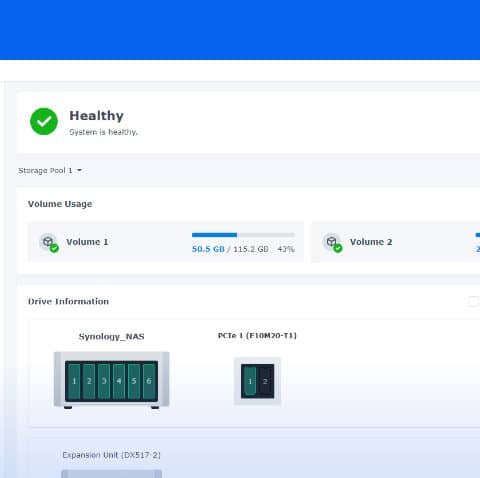Click the 50.5 GB used value
The height and width of the screenshot is (478, 480).
[208, 249]
